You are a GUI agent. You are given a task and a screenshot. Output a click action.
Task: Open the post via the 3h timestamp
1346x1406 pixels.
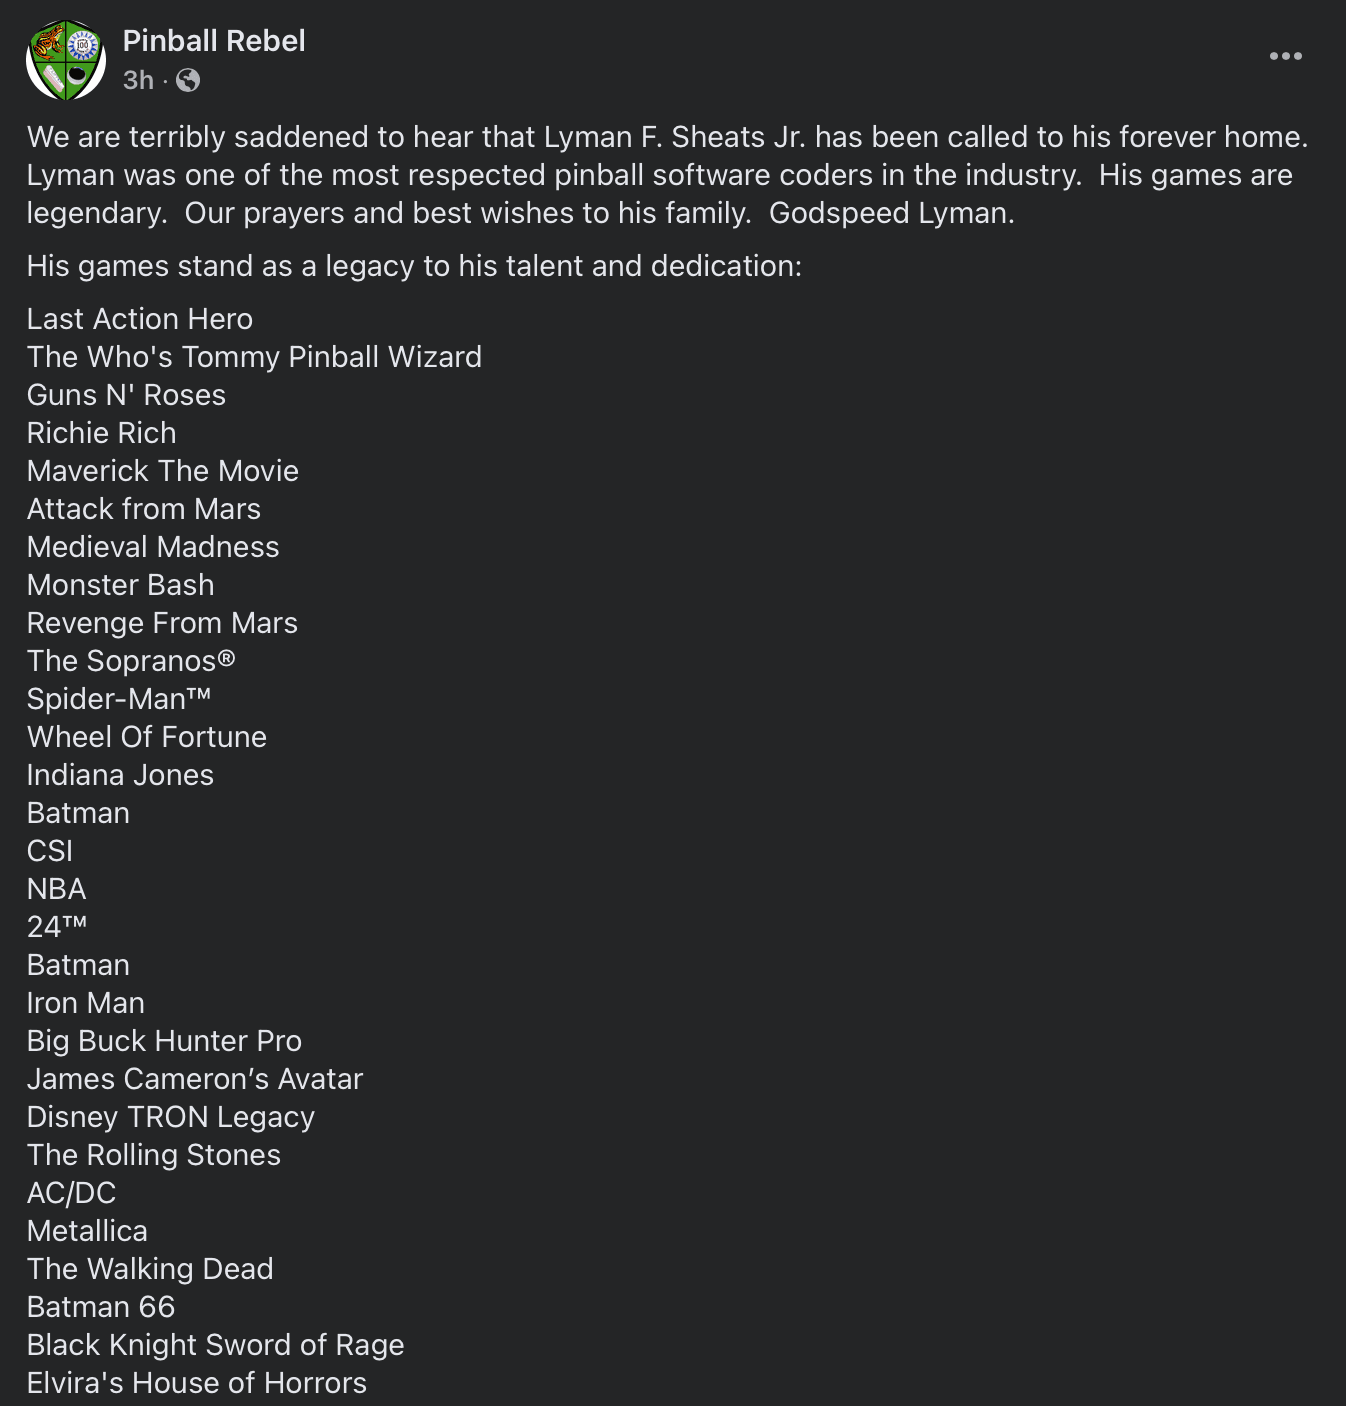point(137,80)
